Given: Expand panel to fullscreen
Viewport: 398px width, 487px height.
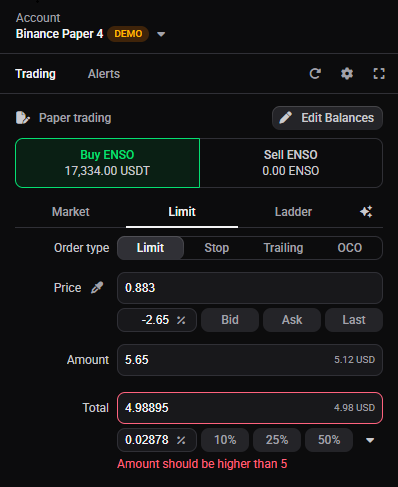Looking at the screenshot, I should [379, 74].
